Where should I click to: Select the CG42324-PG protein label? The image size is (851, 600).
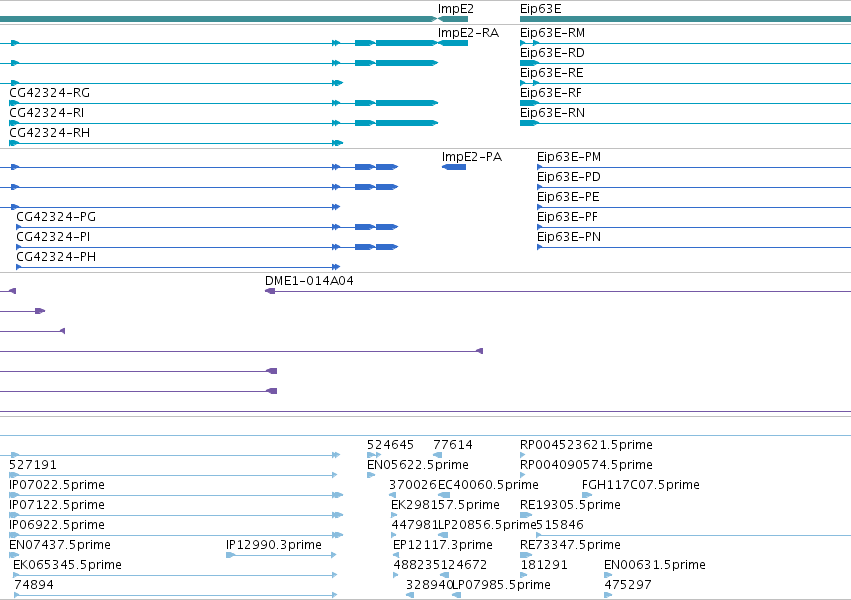56,217
